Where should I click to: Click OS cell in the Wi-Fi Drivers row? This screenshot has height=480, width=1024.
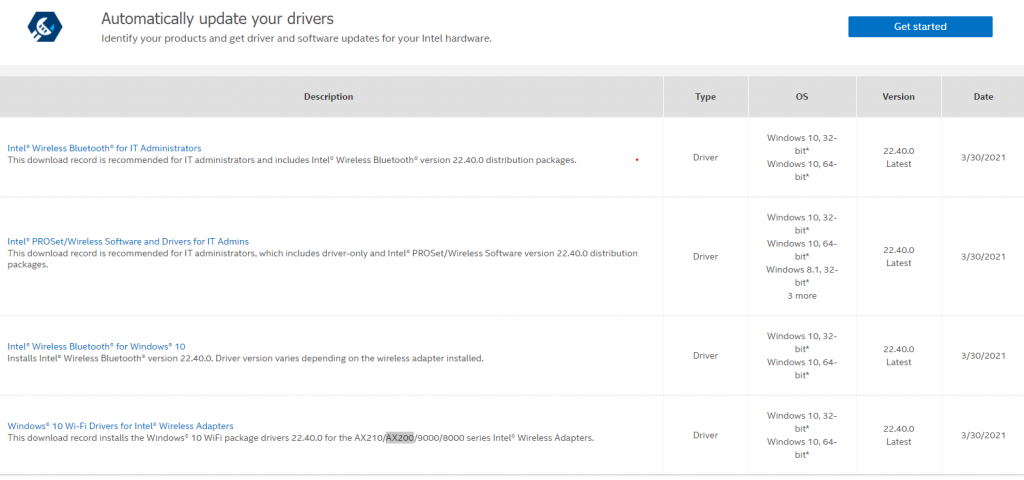pyautogui.click(x=802, y=435)
